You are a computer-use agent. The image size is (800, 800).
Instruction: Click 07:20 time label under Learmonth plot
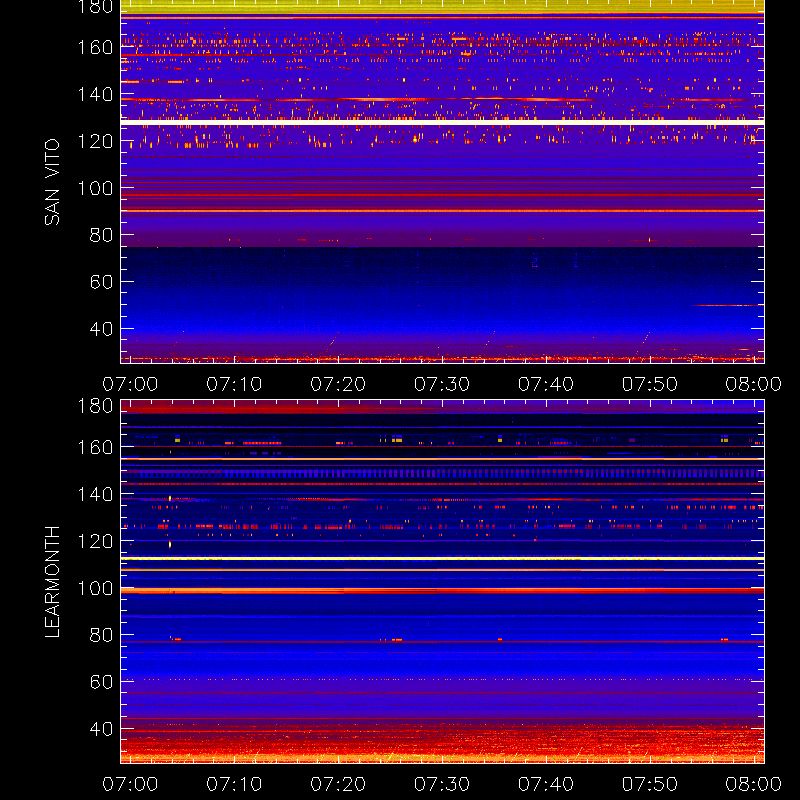coord(338,784)
